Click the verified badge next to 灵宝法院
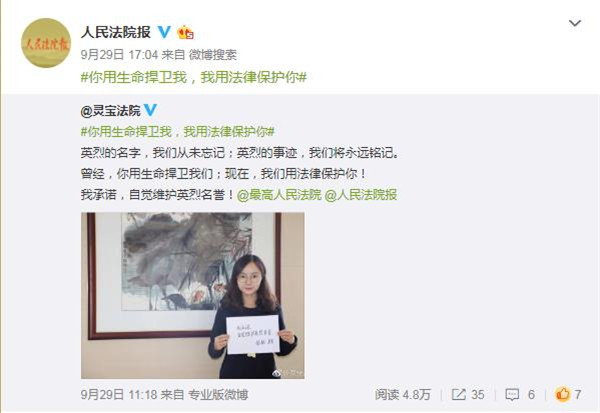The height and width of the screenshot is (413, 600). 150,110
